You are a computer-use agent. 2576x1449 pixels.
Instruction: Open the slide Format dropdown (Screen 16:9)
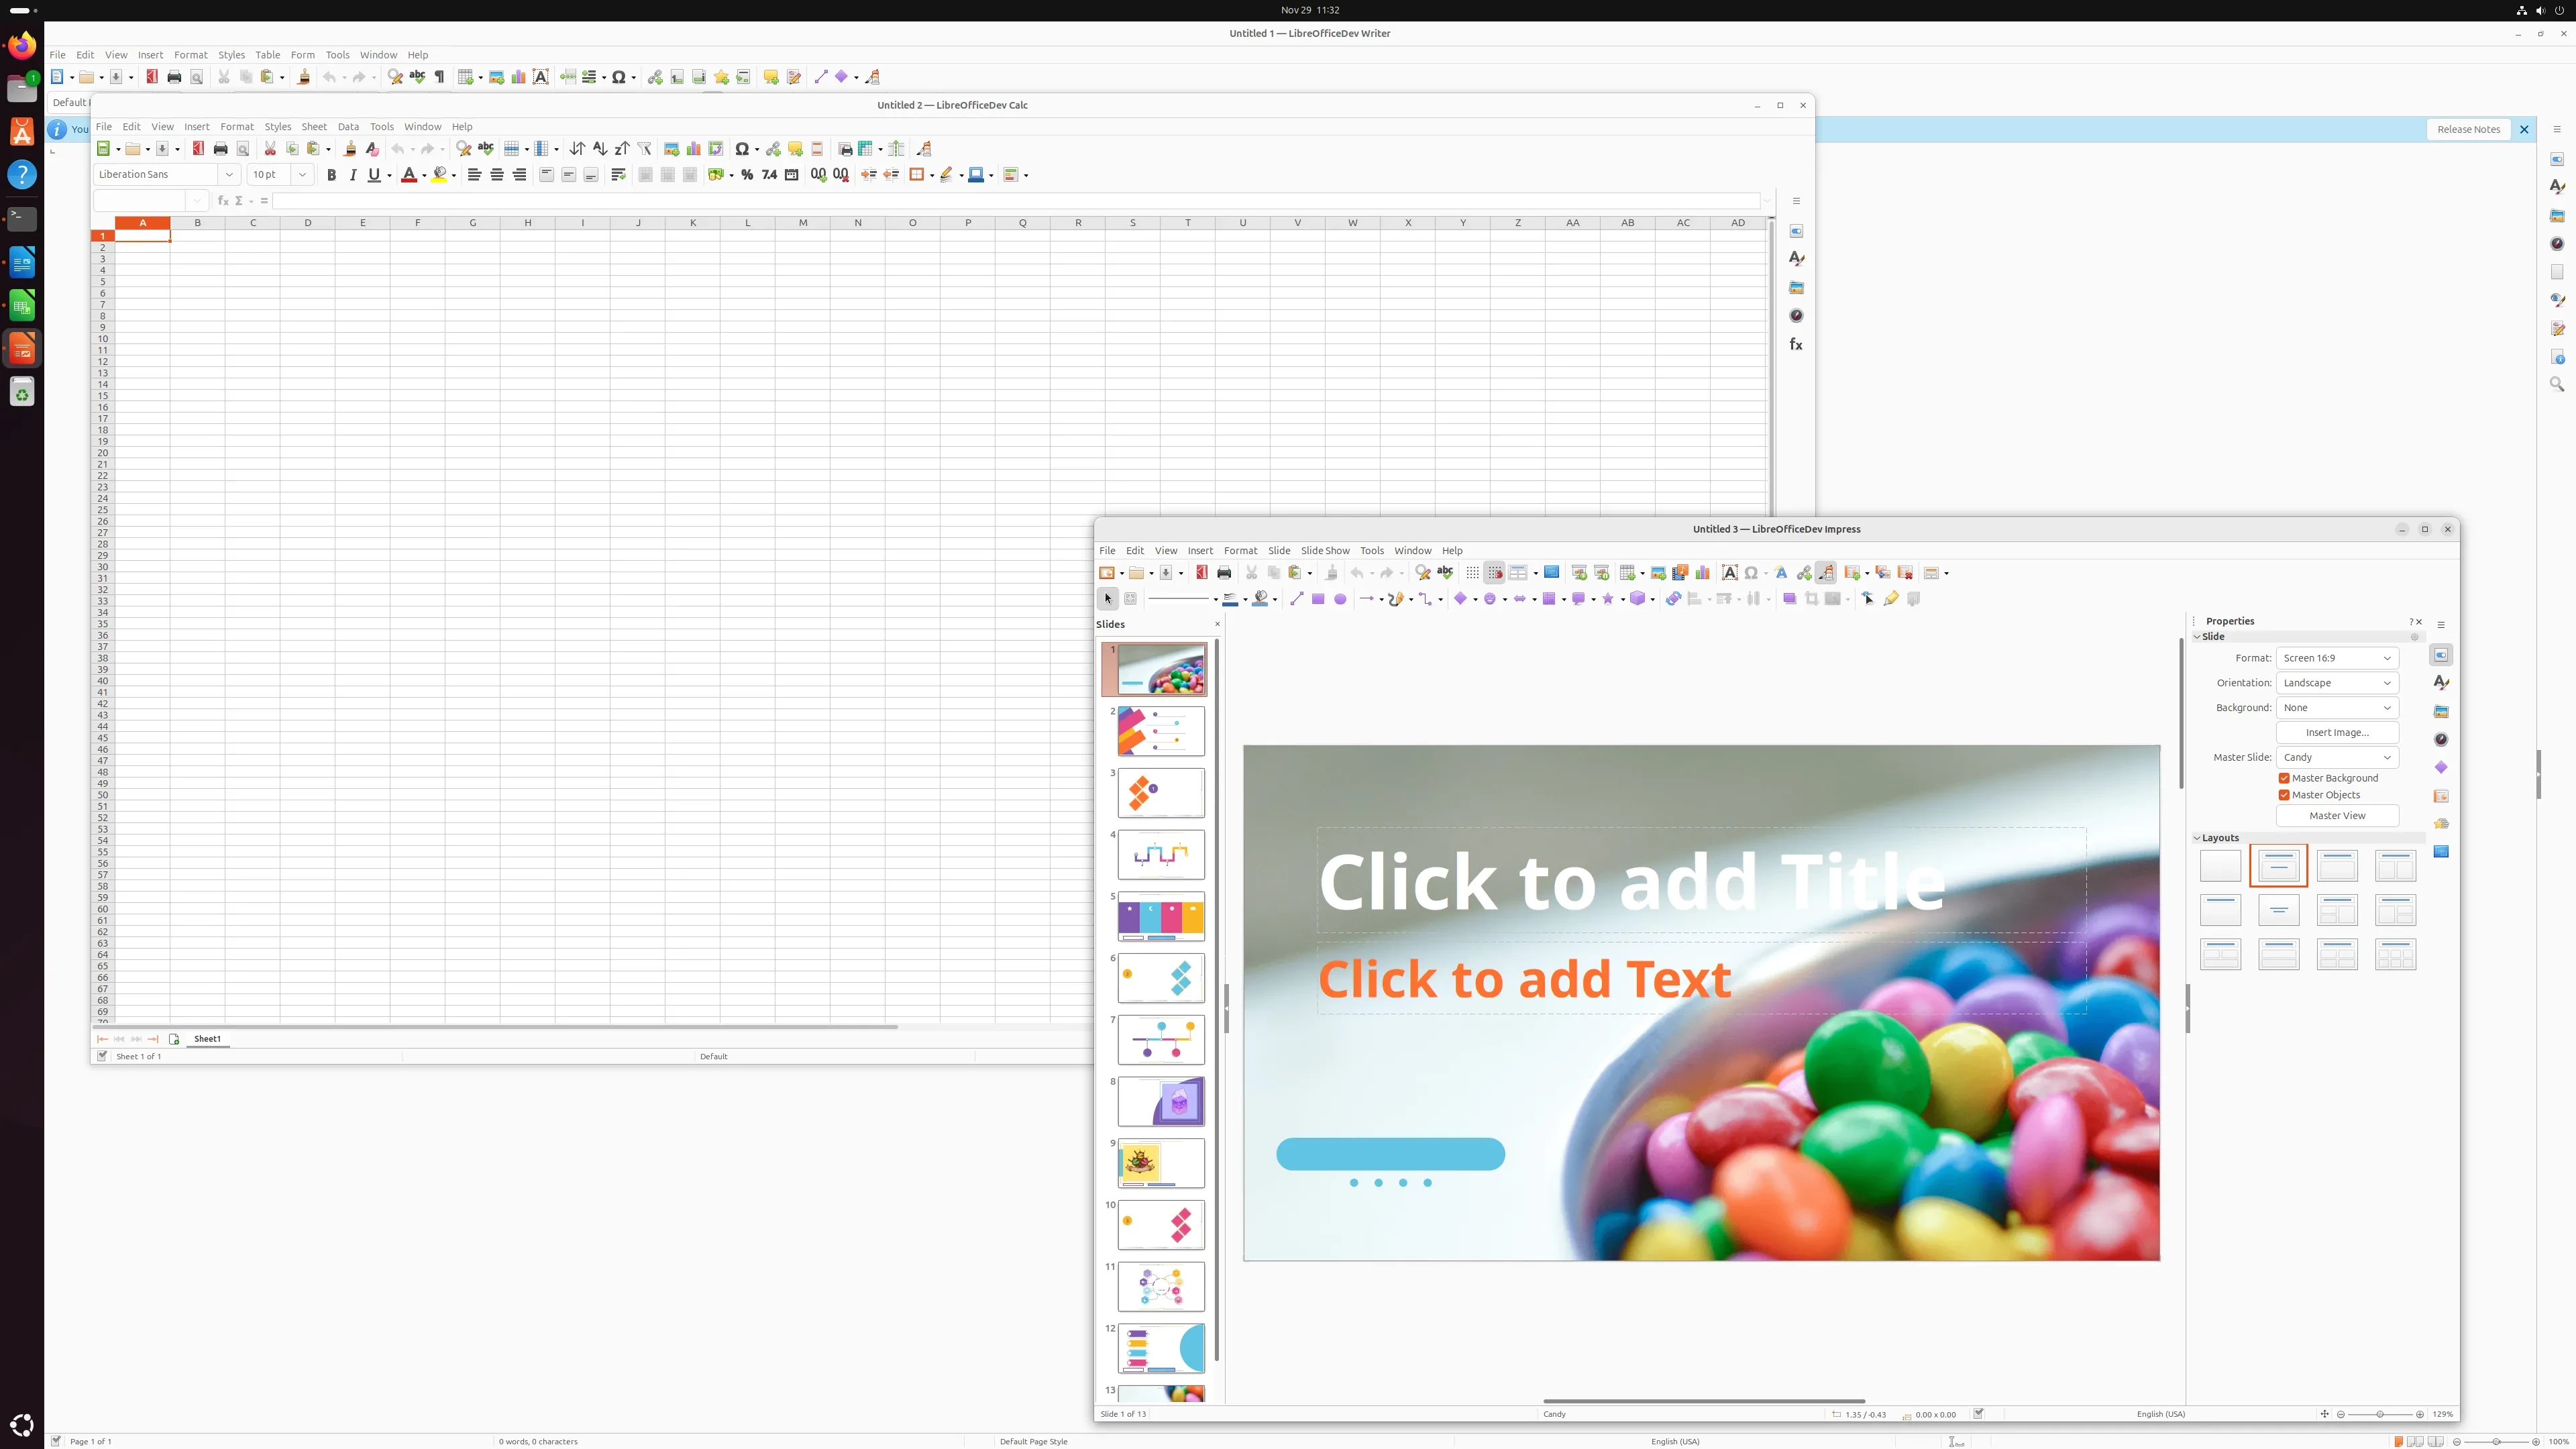point(2337,658)
